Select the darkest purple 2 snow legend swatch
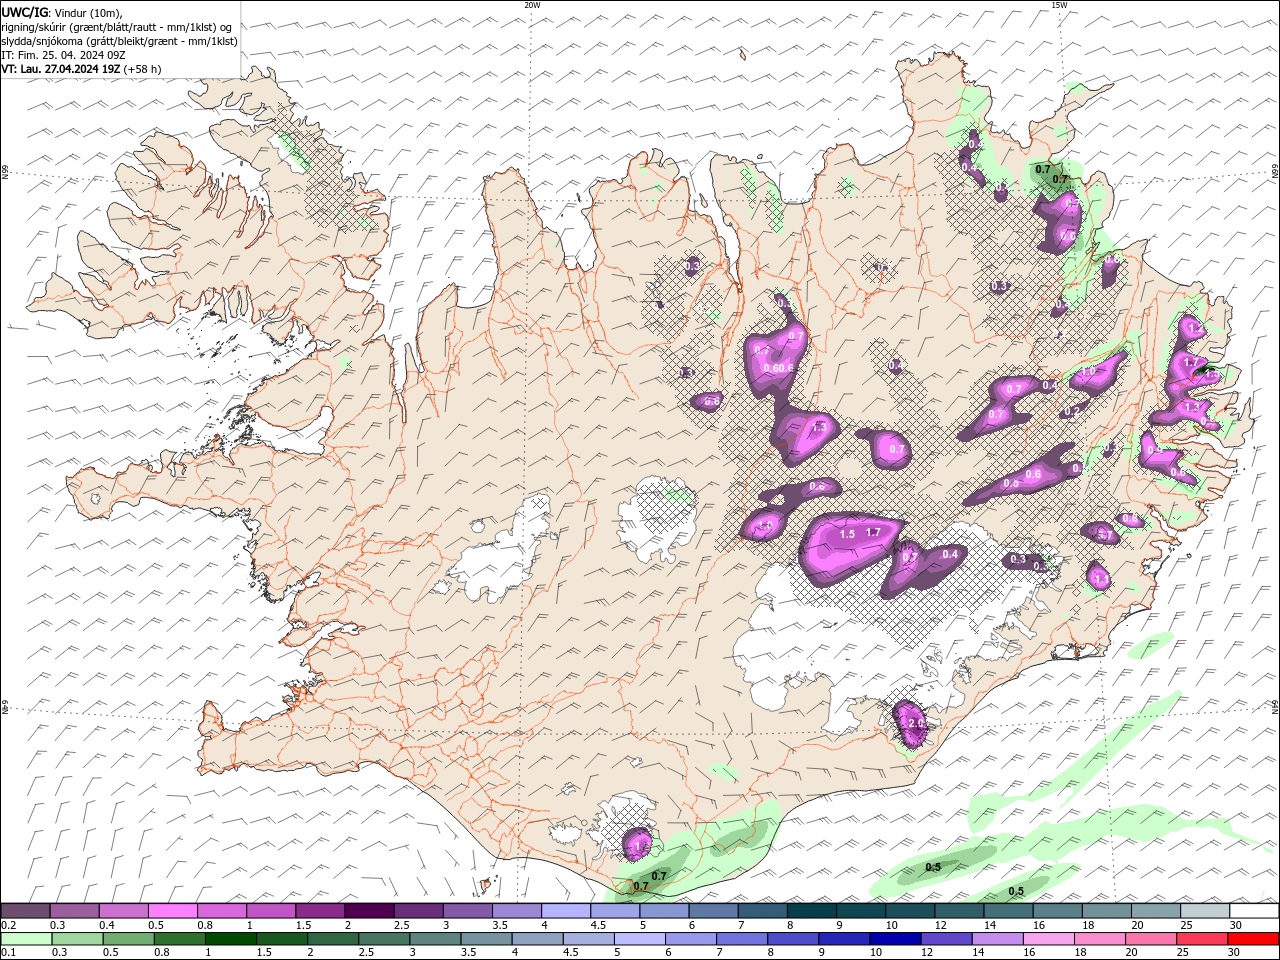 (368, 911)
